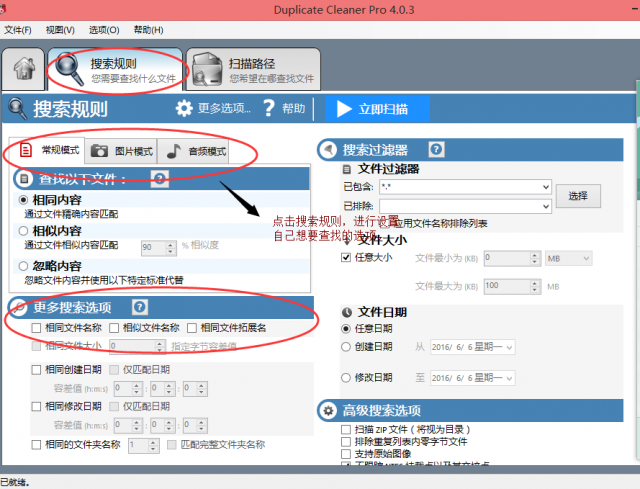Click the 相似度 percent stepper
The width and height of the screenshot is (640, 489).
click(171, 248)
